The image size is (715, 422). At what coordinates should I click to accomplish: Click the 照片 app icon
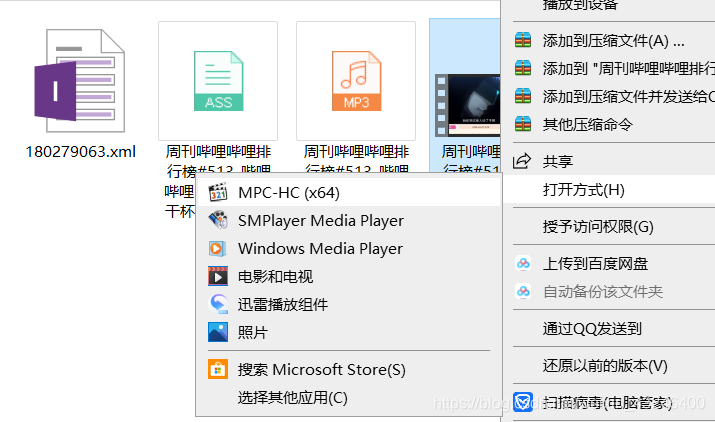point(218,332)
